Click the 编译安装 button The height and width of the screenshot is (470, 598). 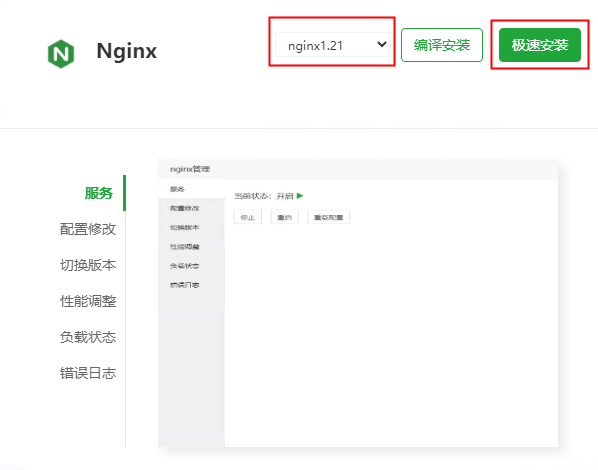pos(442,45)
